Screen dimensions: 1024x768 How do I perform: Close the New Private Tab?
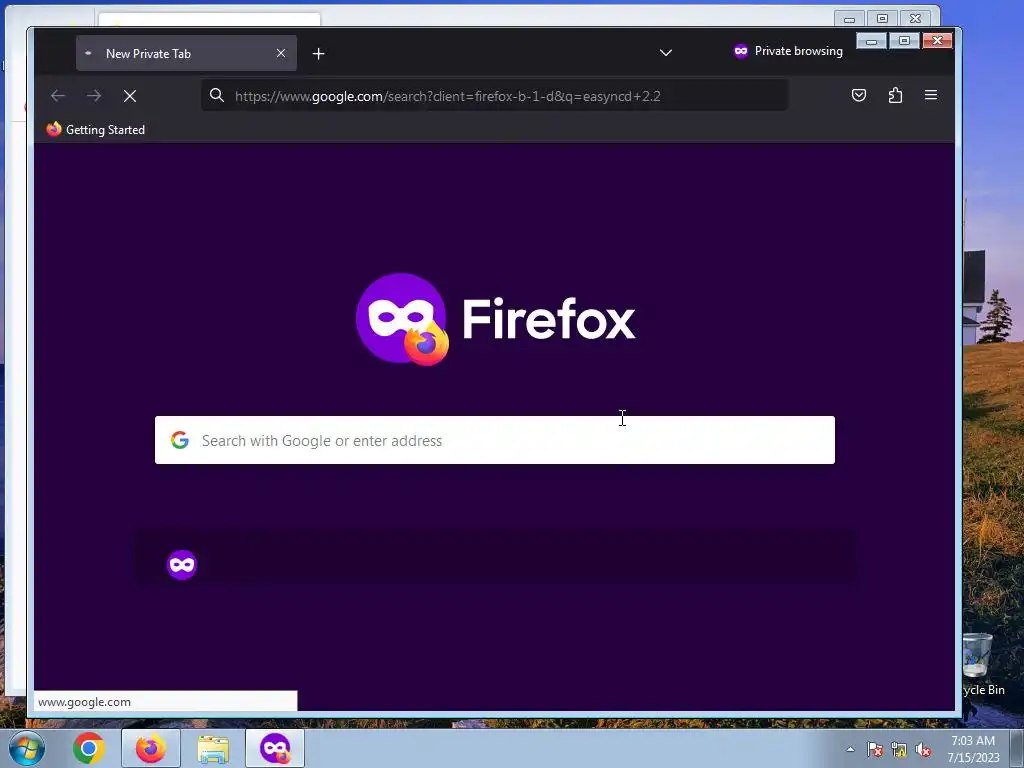pyautogui.click(x=281, y=54)
